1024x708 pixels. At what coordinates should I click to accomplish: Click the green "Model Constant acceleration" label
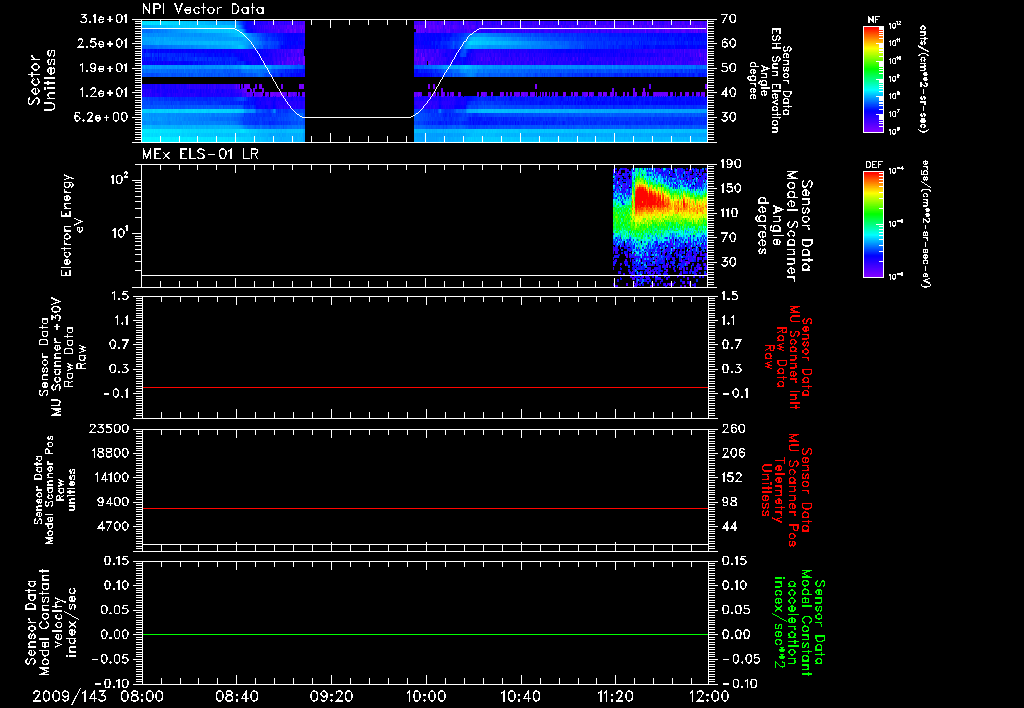tap(799, 622)
